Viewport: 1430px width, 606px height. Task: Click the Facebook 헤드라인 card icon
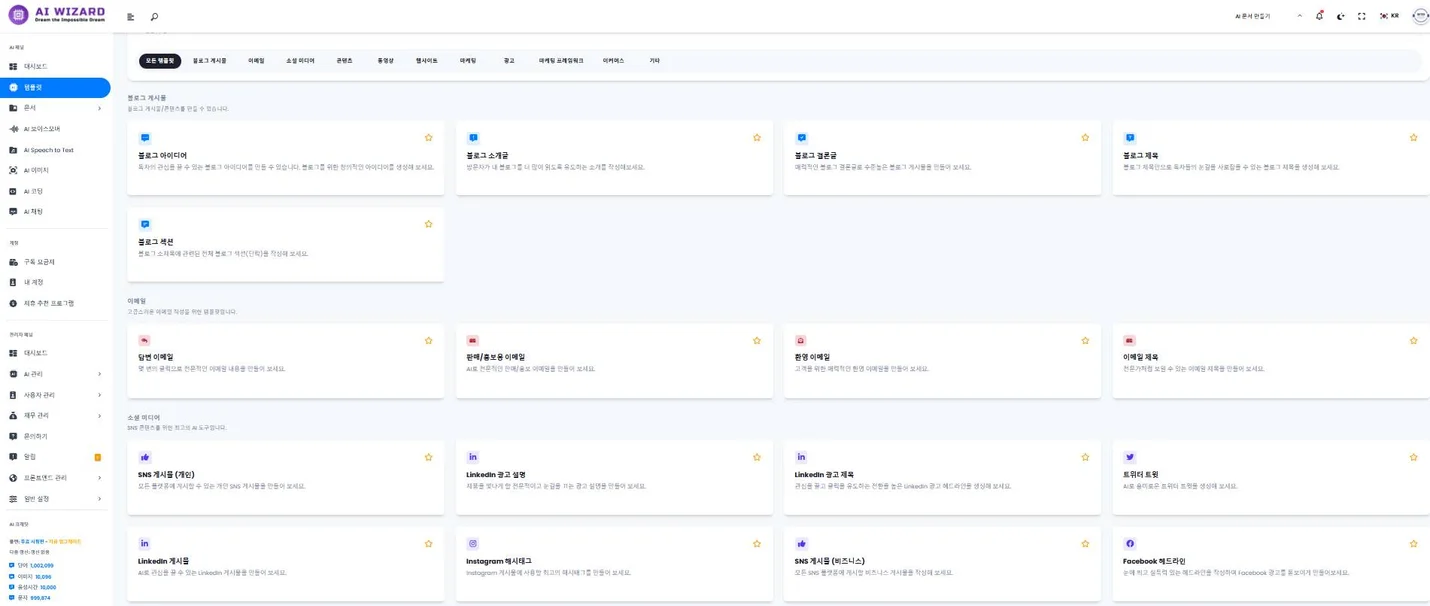1130,544
